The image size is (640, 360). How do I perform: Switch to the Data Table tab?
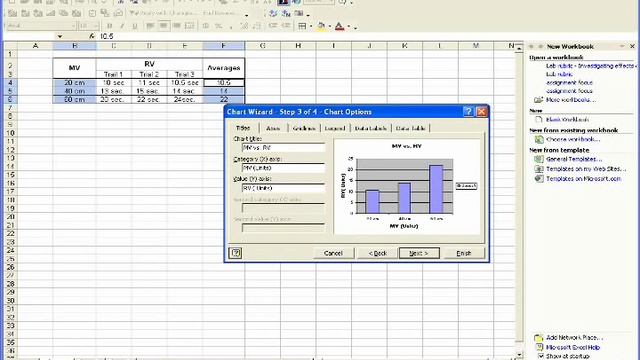click(411, 128)
